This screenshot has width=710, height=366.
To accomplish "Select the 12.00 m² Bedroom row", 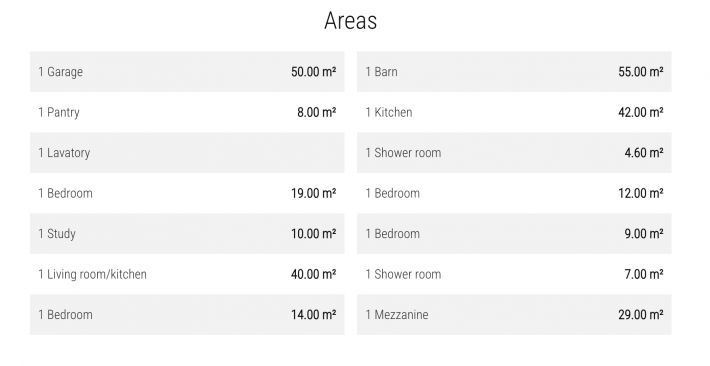I will (514, 193).
